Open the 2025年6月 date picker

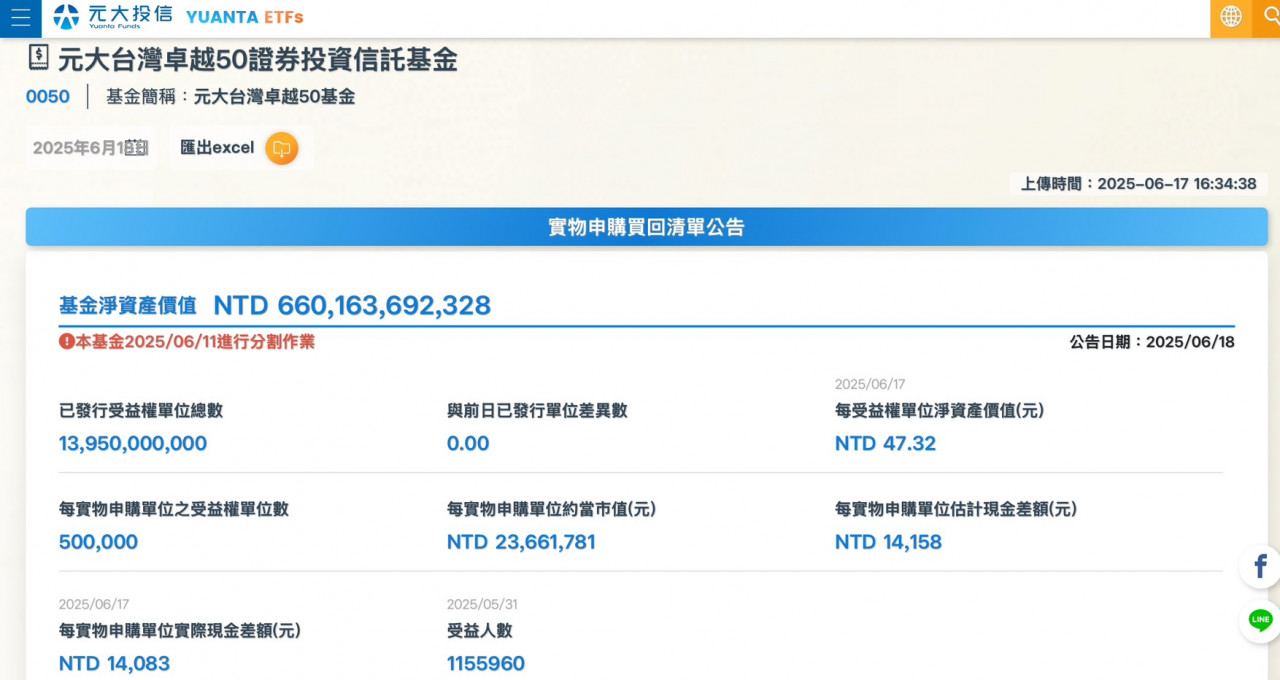[x=90, y=148]
